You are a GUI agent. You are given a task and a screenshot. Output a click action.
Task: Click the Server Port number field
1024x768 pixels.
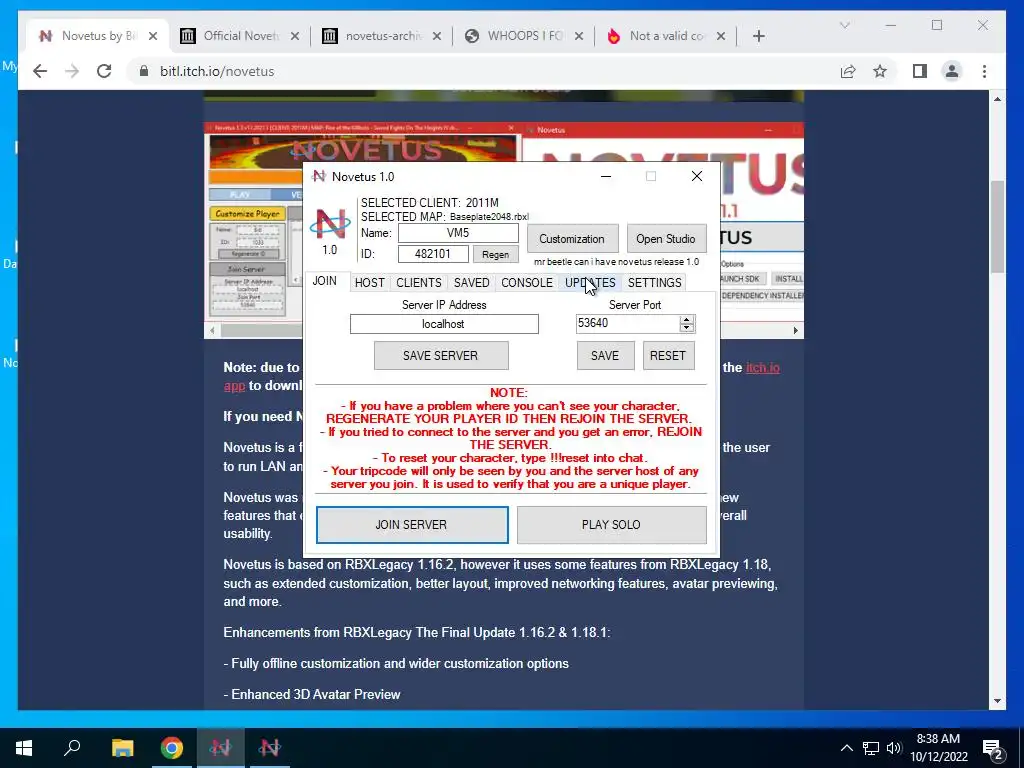point(628,323)
